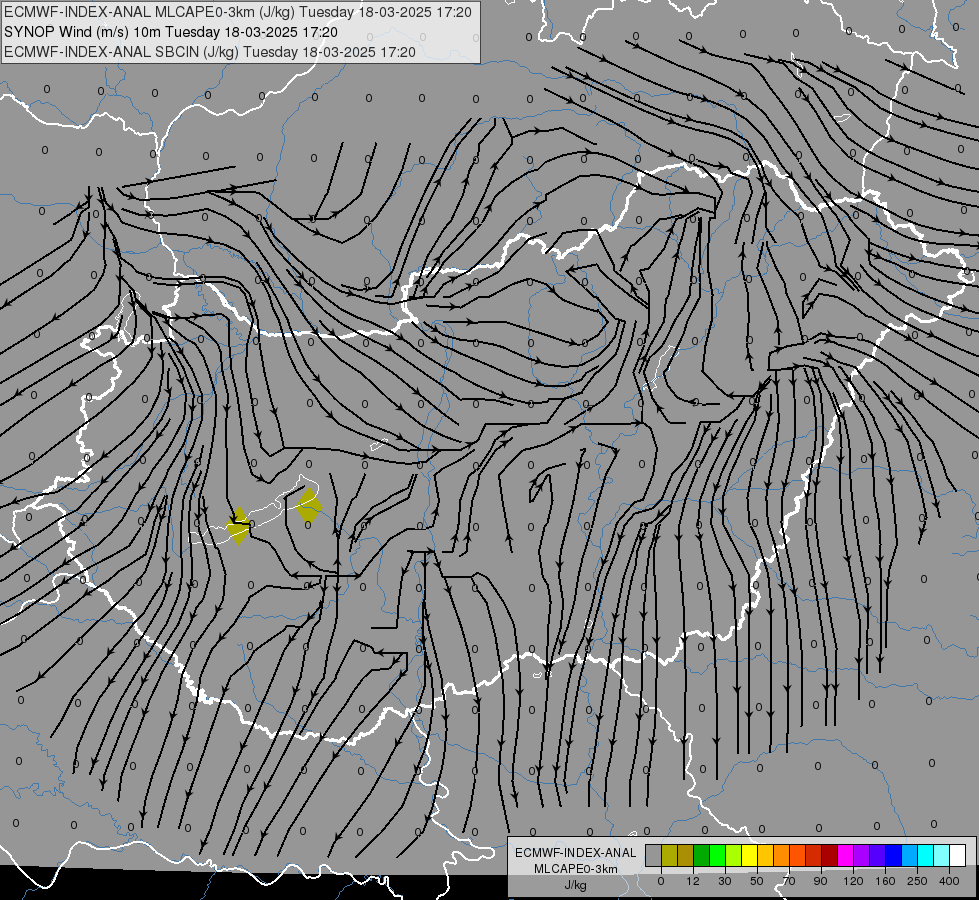The image size is (979, 900).
Task: Pick the dark red legend swatch
Action: point(830,856)
